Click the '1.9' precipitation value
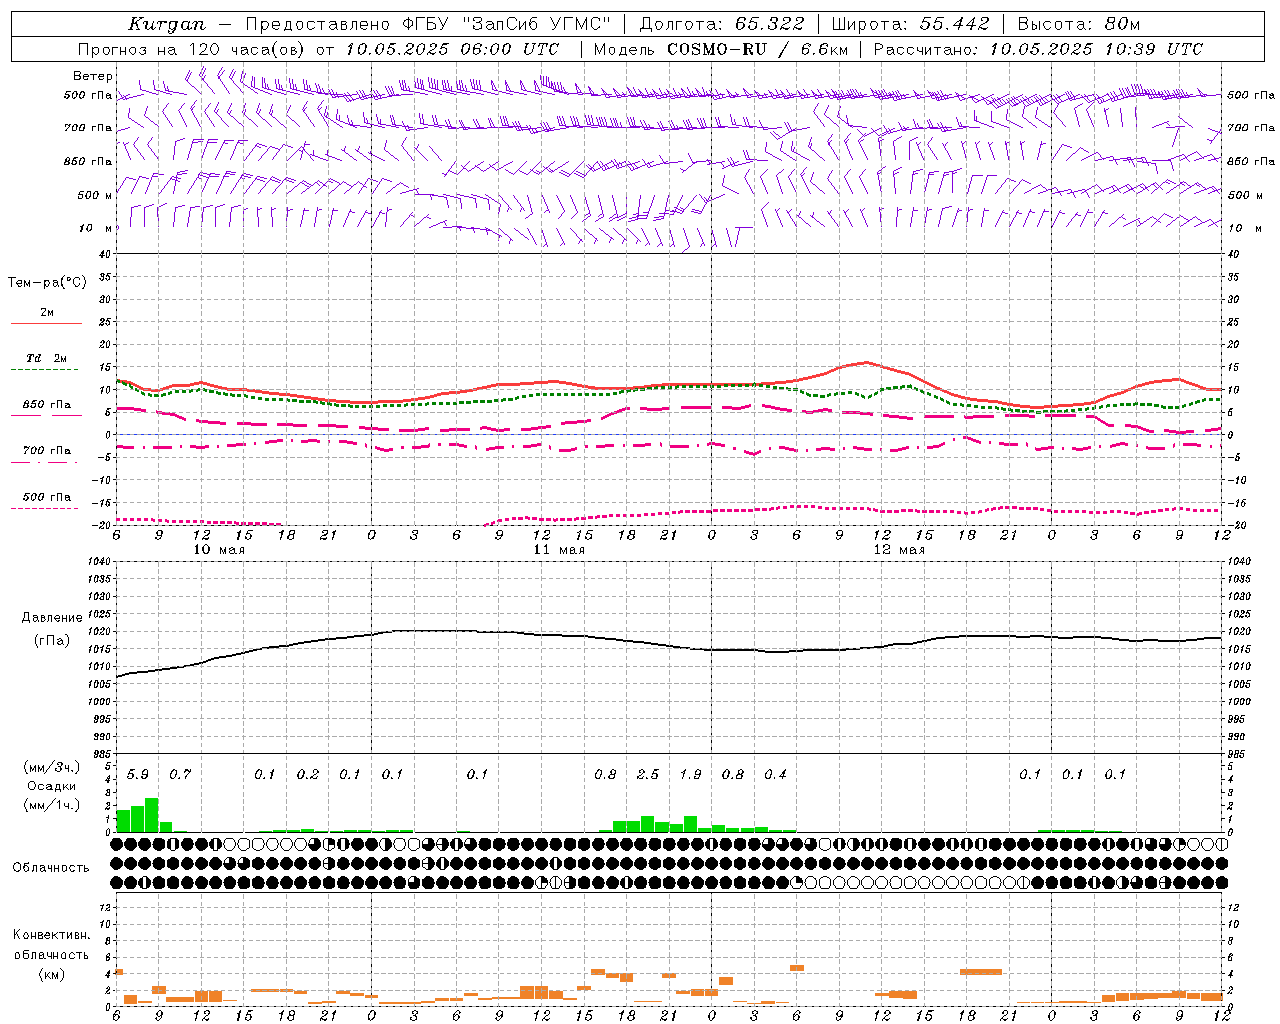The height and width of the screenshot is (1024, 1280). coord(690,774)
